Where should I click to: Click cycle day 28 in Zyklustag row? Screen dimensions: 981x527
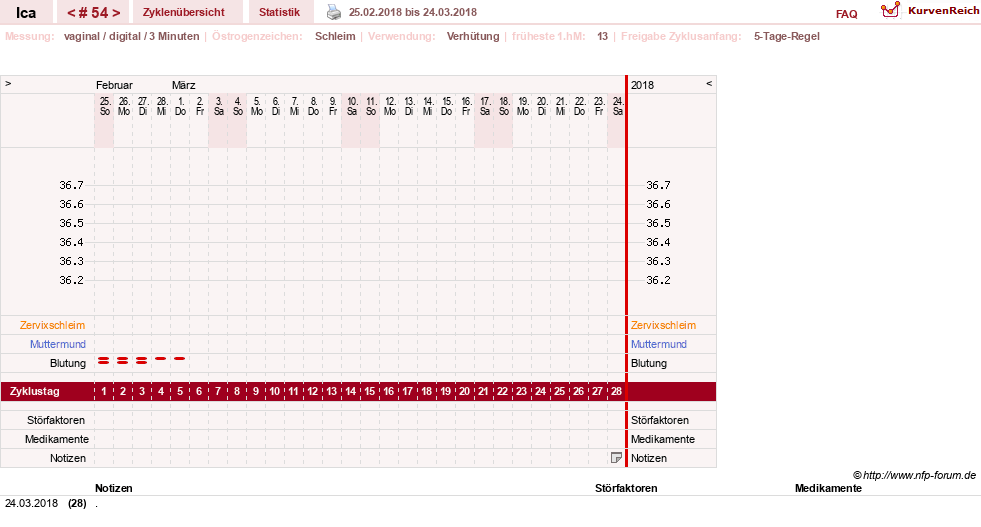click(x=616, y=391)
